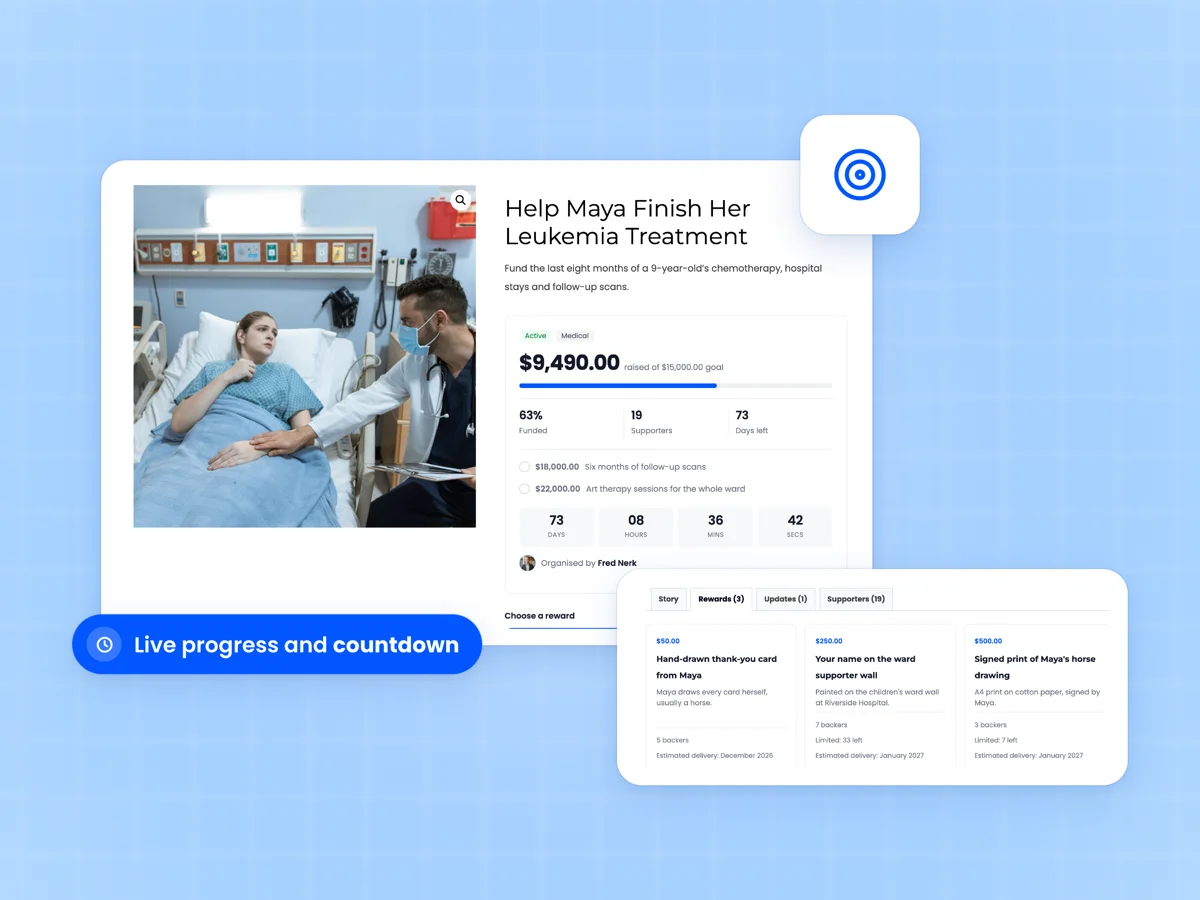
Task: Click 'Six months of follow-up scans' text
Action: 645,467
